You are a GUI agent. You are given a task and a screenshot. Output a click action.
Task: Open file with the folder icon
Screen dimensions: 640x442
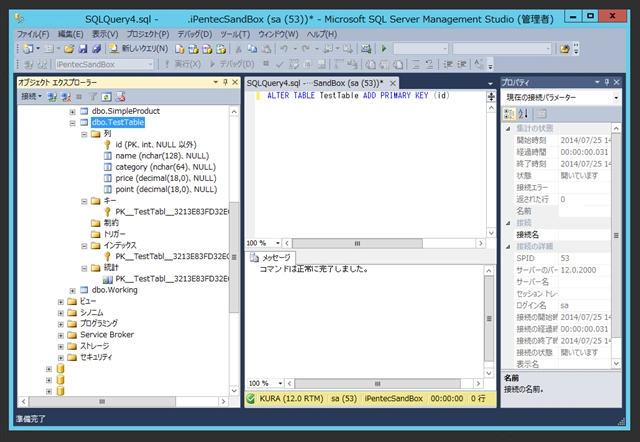coord(69,49)
